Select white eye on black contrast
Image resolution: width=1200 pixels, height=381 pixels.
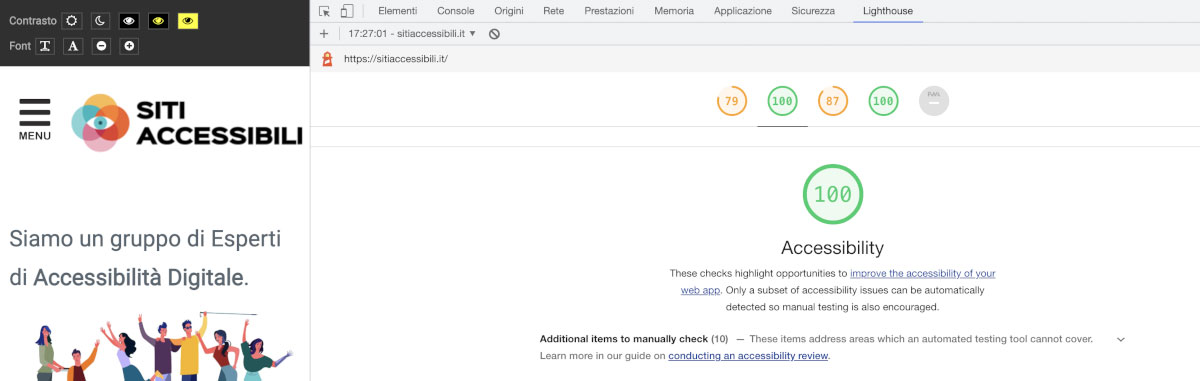(x=129, y=20)
